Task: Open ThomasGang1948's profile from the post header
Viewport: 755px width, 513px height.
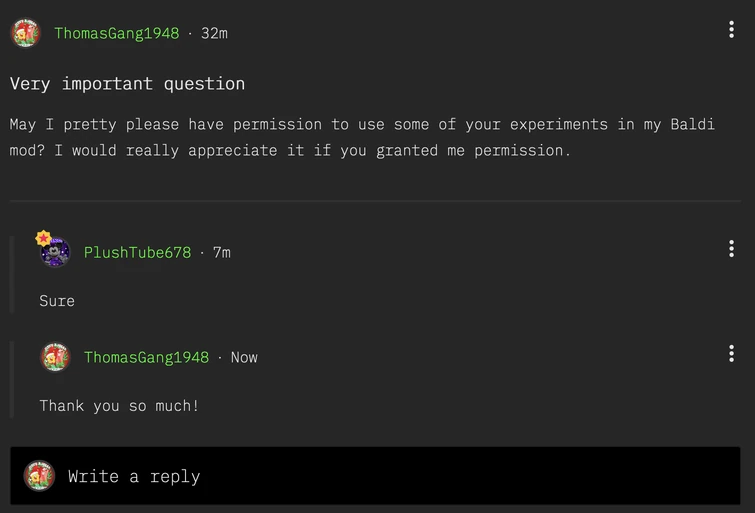Action: [x=117, y=33]
